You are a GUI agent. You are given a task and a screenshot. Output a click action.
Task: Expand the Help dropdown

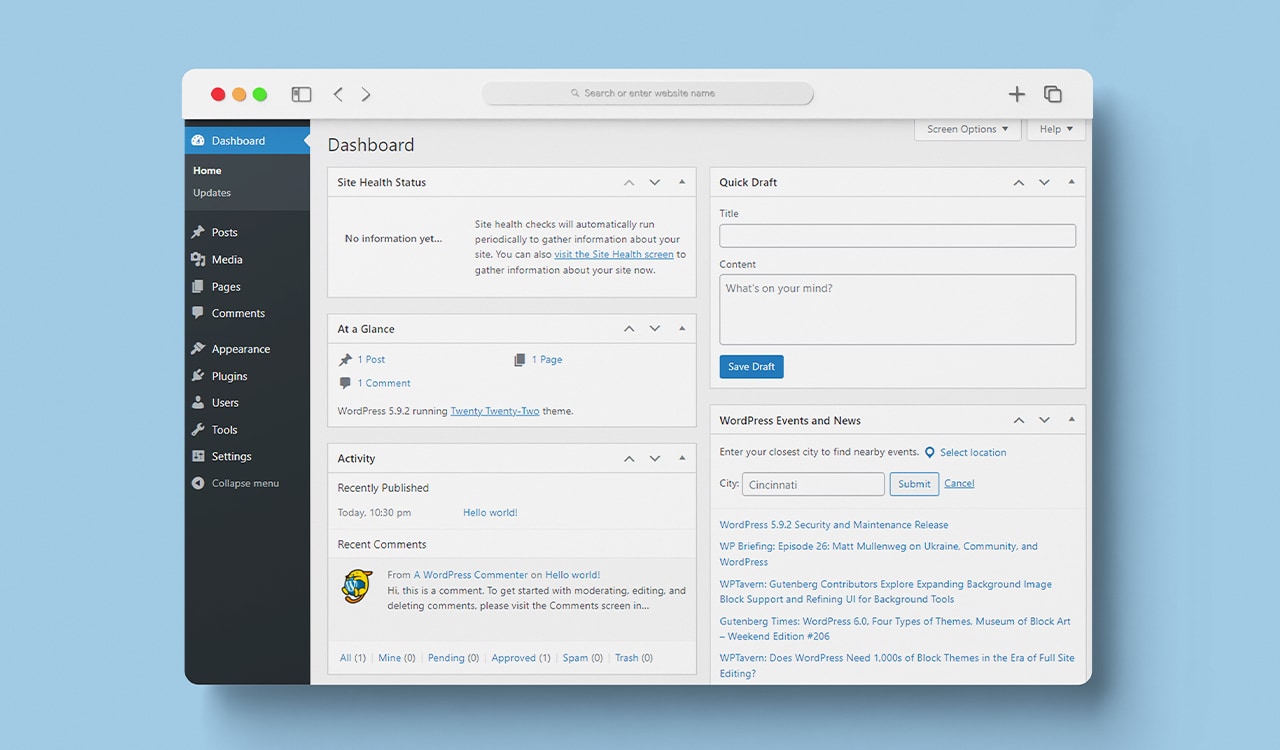pyautogui.click(x=1054, y=128)
